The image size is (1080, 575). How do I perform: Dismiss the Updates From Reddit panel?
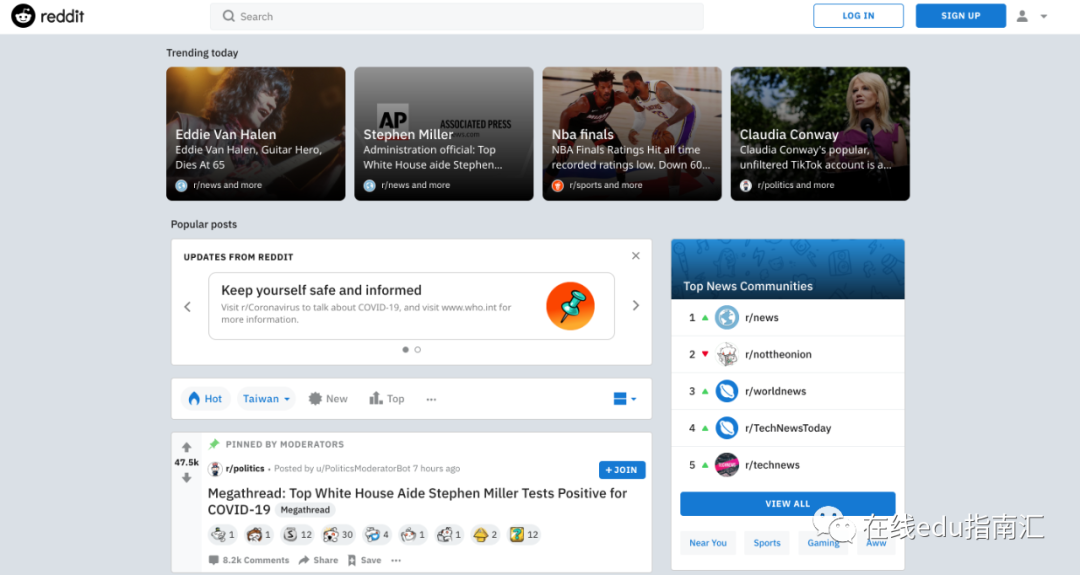point(635,256)
